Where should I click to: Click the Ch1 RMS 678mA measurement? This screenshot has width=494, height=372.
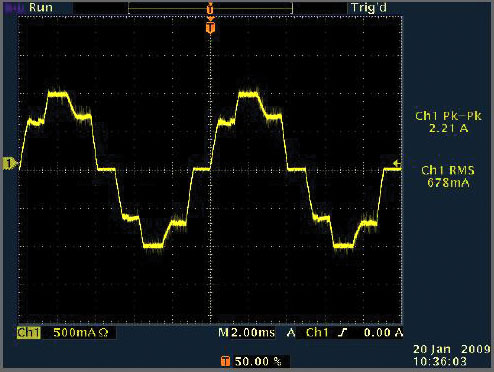(448, 177)
